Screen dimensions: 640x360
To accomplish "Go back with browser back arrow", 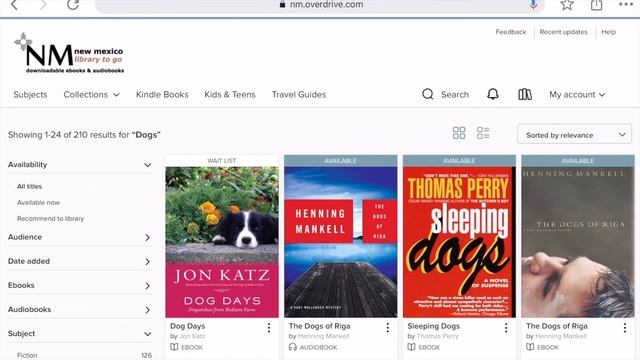I will pyautogui.click(x=14, y=5).
